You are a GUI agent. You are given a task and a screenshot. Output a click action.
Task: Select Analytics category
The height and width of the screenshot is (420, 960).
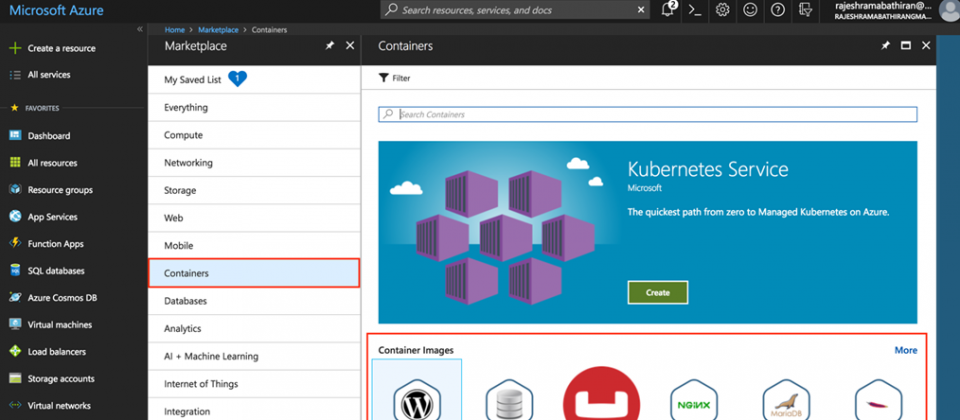(x=253, y=329)
